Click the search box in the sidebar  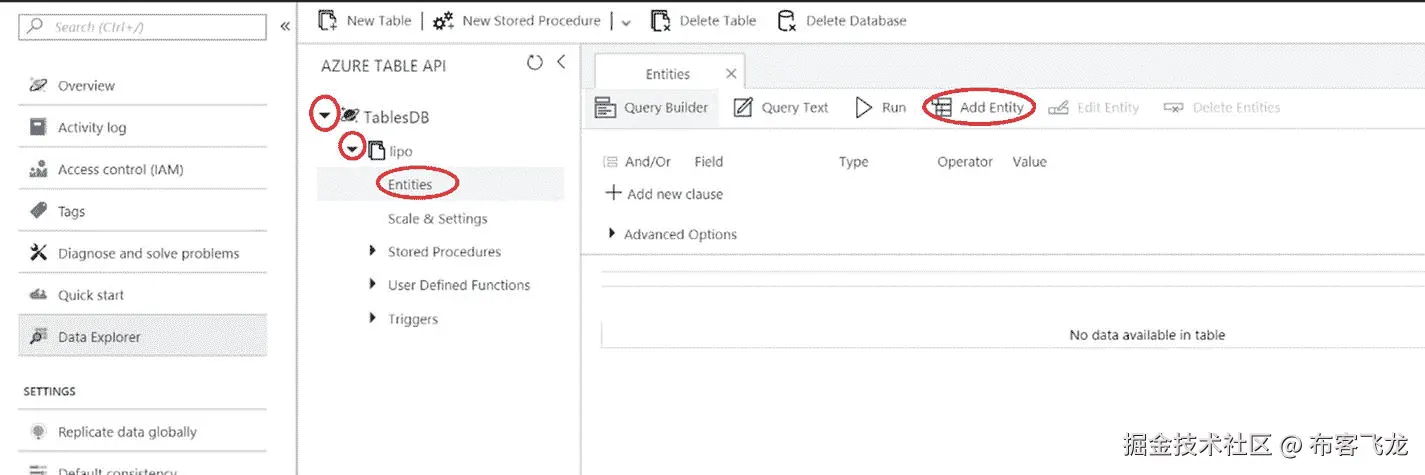(x=143, y=27)
